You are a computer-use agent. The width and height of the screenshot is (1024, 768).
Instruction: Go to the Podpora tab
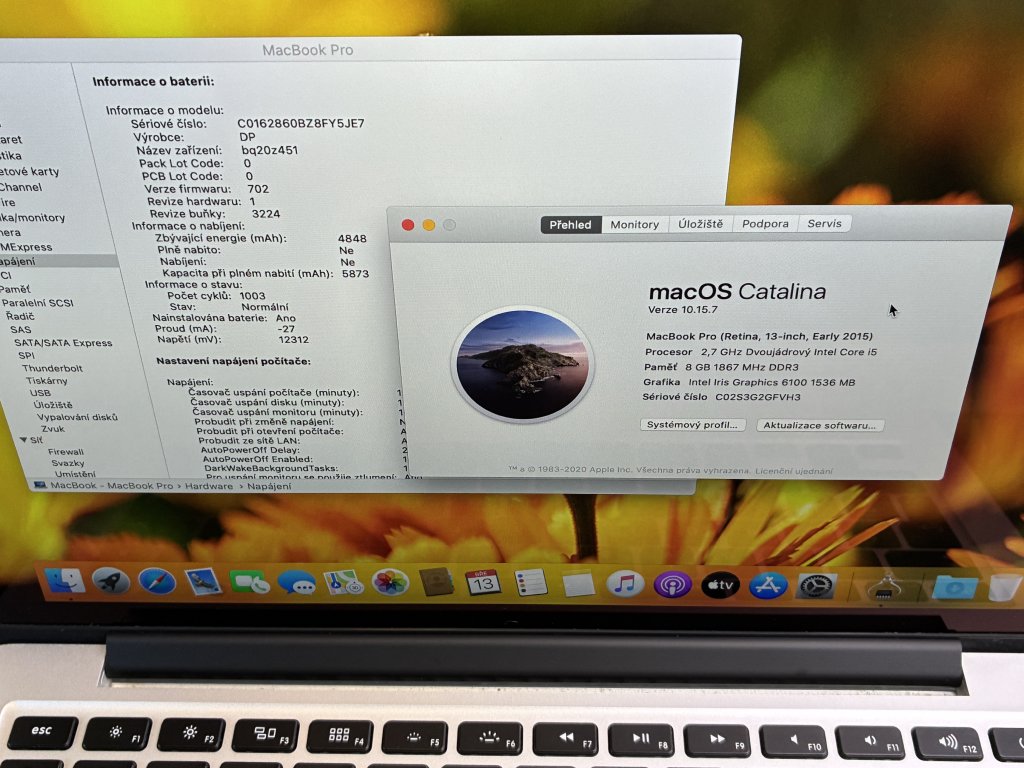point(765,224)
